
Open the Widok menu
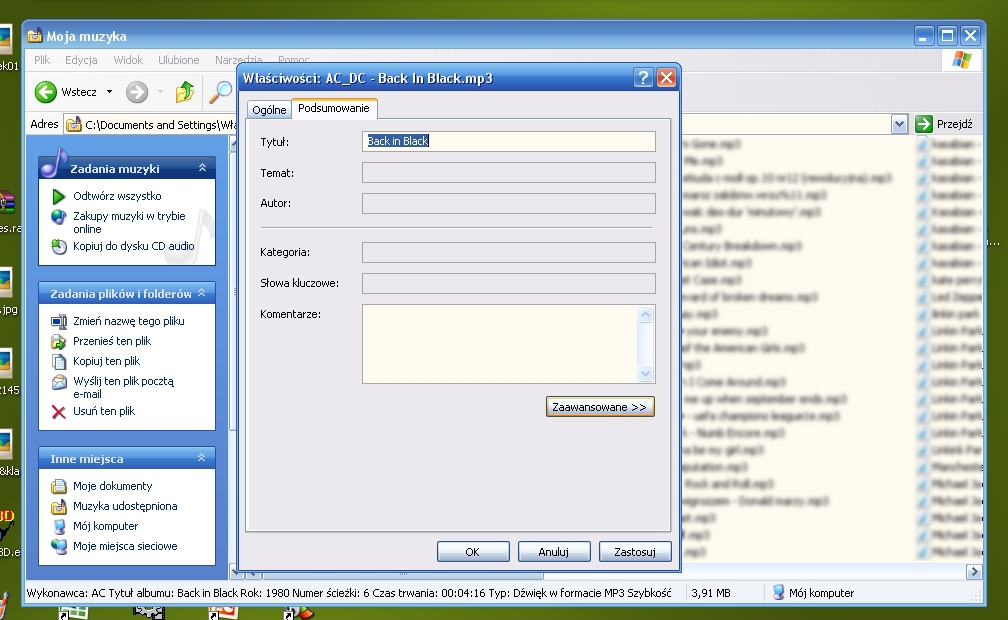coord(128,60)
